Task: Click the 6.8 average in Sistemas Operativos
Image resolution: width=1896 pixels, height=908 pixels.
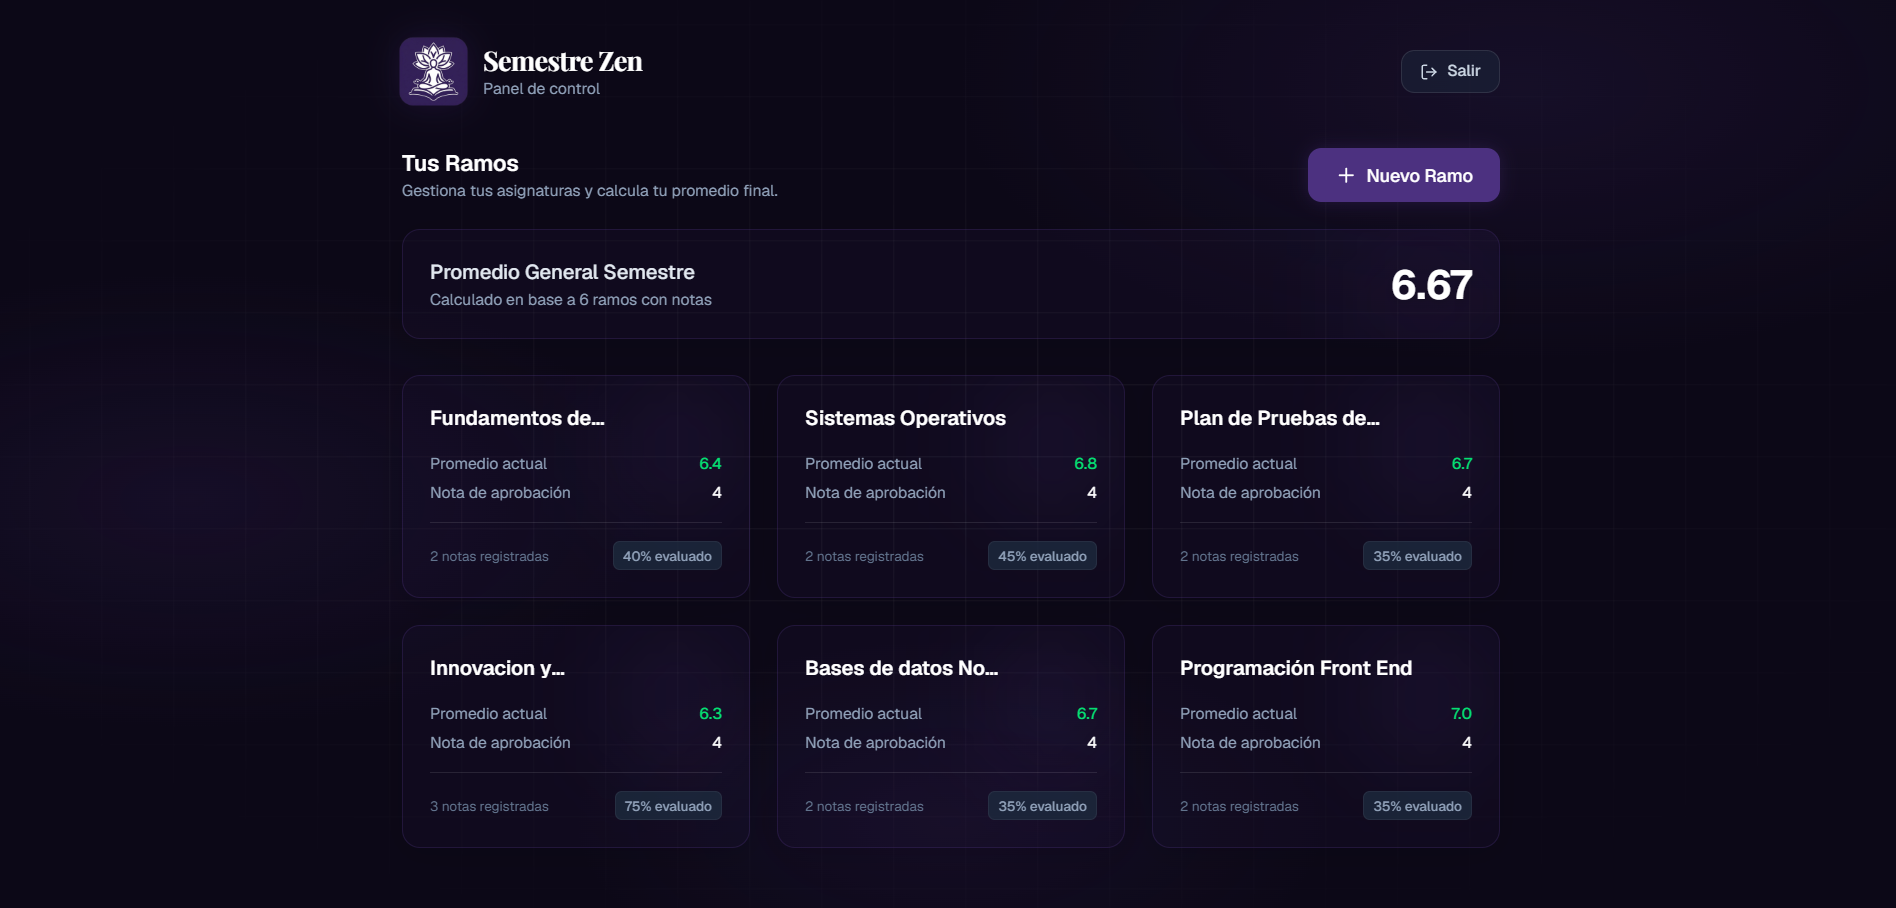Action: pos(1085,464)
